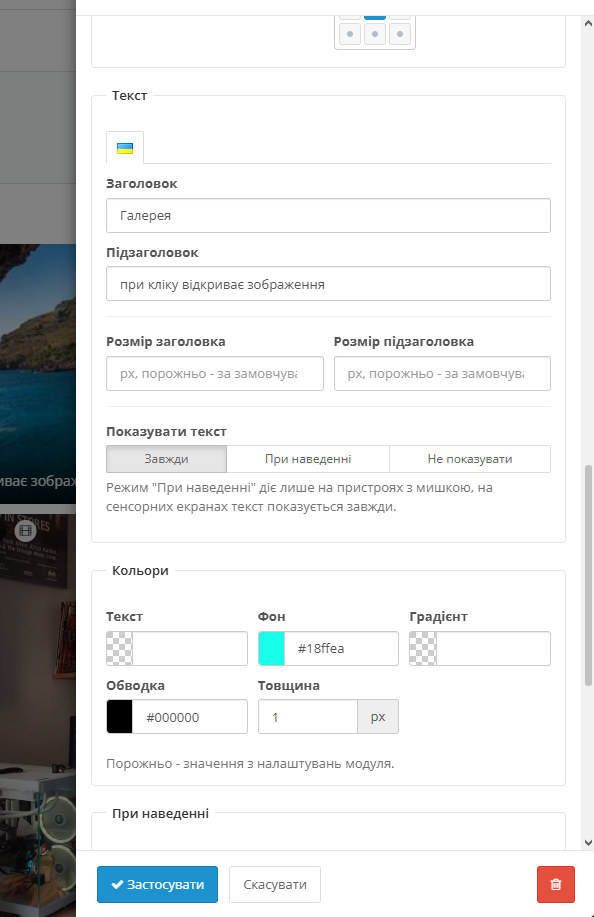Edit the Обводка hex value #000000
Screen dimensions: 594x917
coord(190,717)
